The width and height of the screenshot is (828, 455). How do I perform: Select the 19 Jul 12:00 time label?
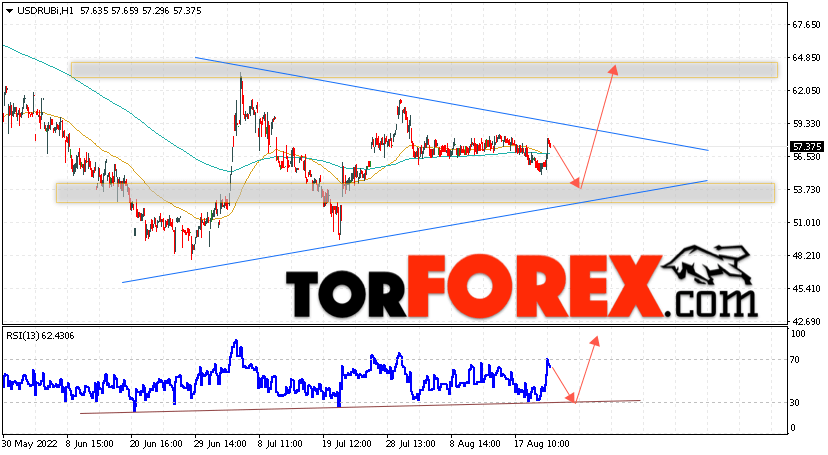[347, 443]
